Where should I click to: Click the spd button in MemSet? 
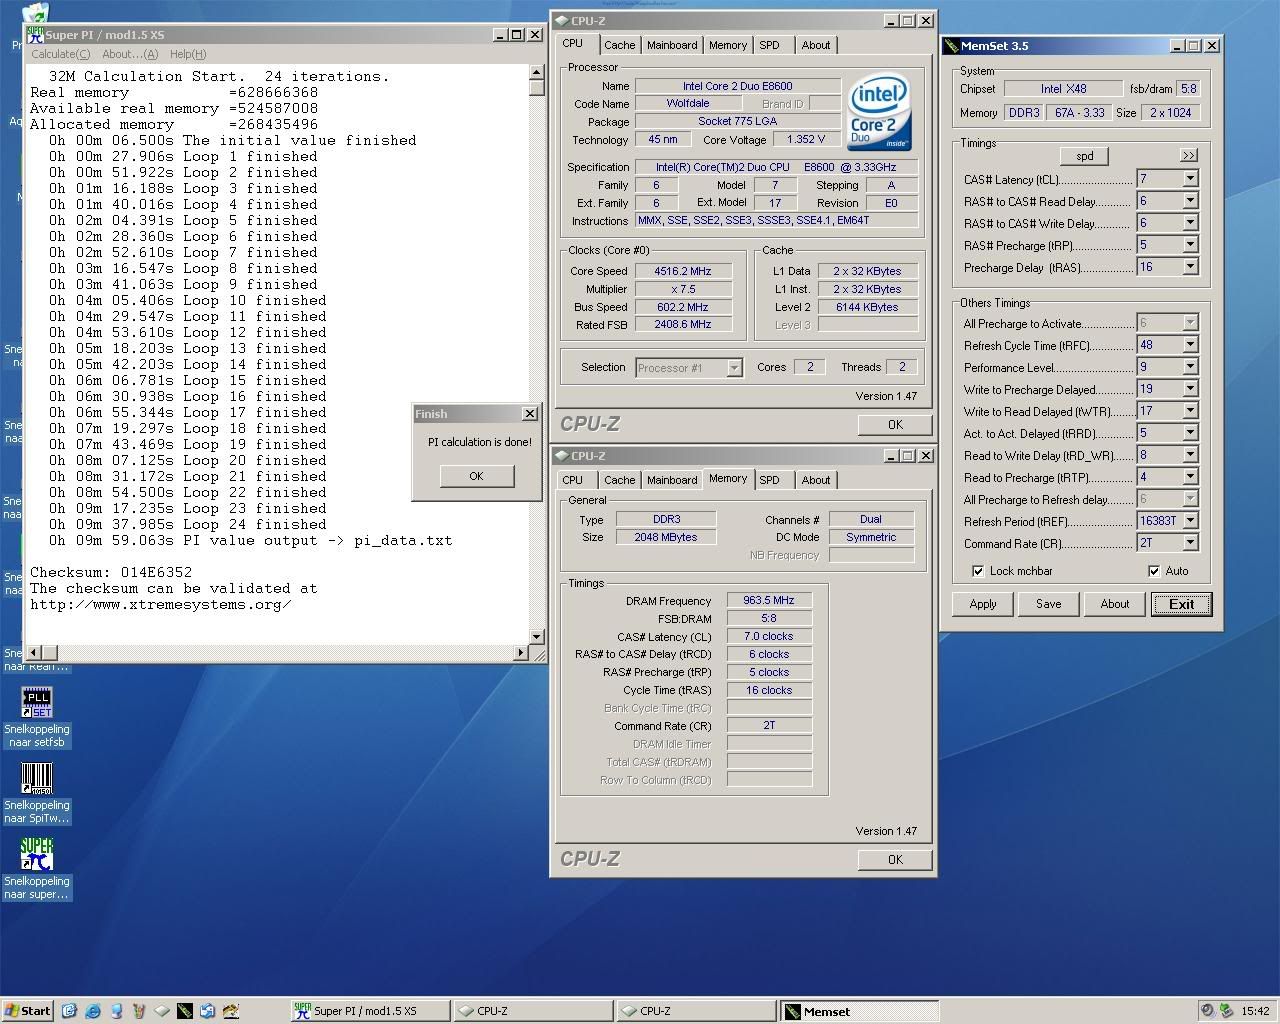[1085, 156]
